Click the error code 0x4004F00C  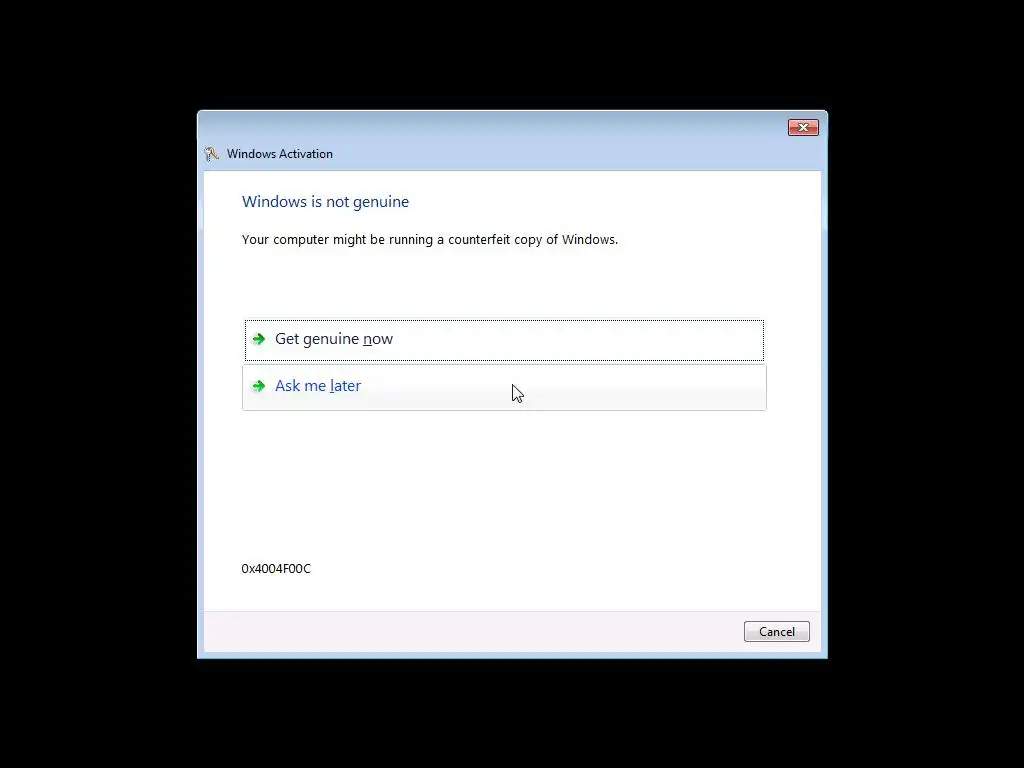click(276, 569)
